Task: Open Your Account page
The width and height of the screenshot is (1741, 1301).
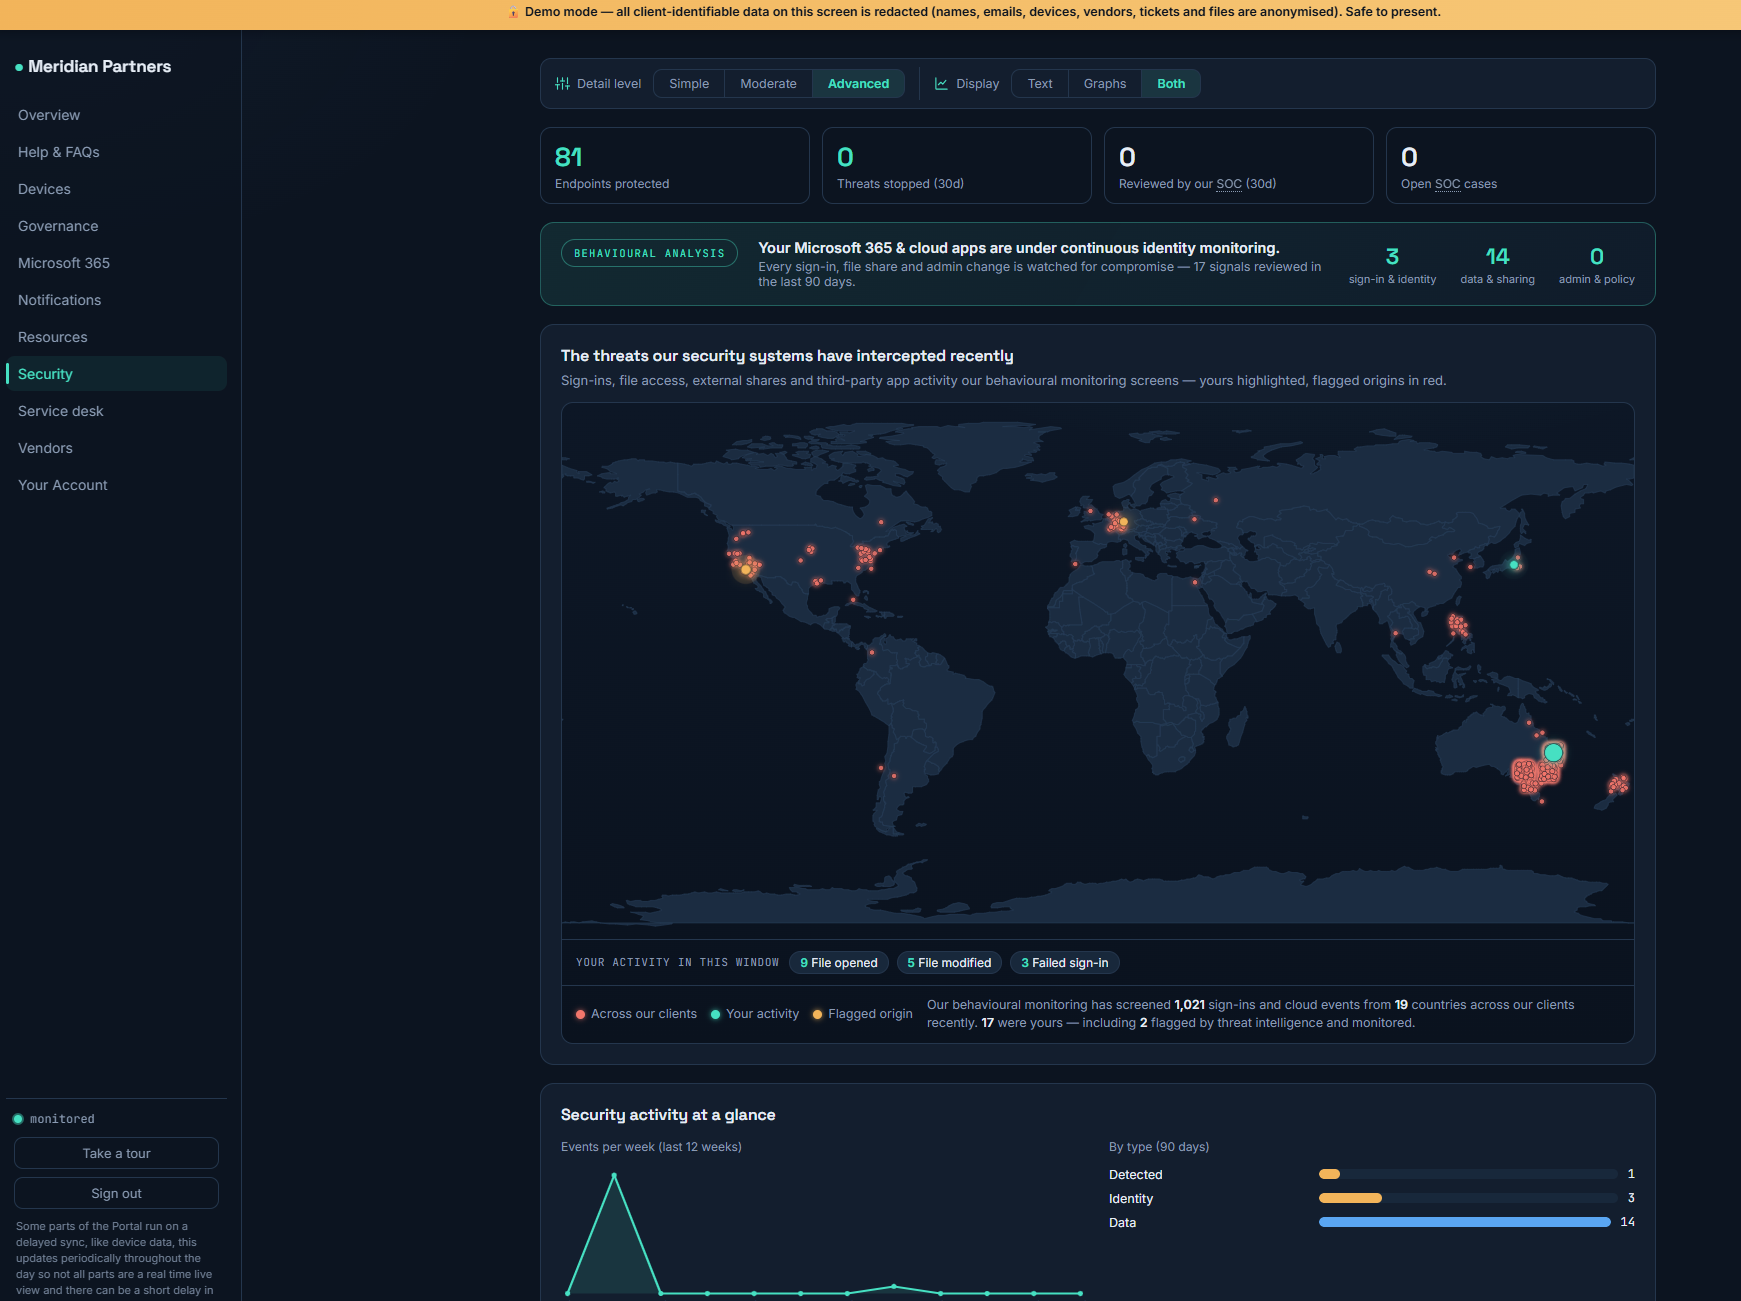Action: click(x=116, y=485)
